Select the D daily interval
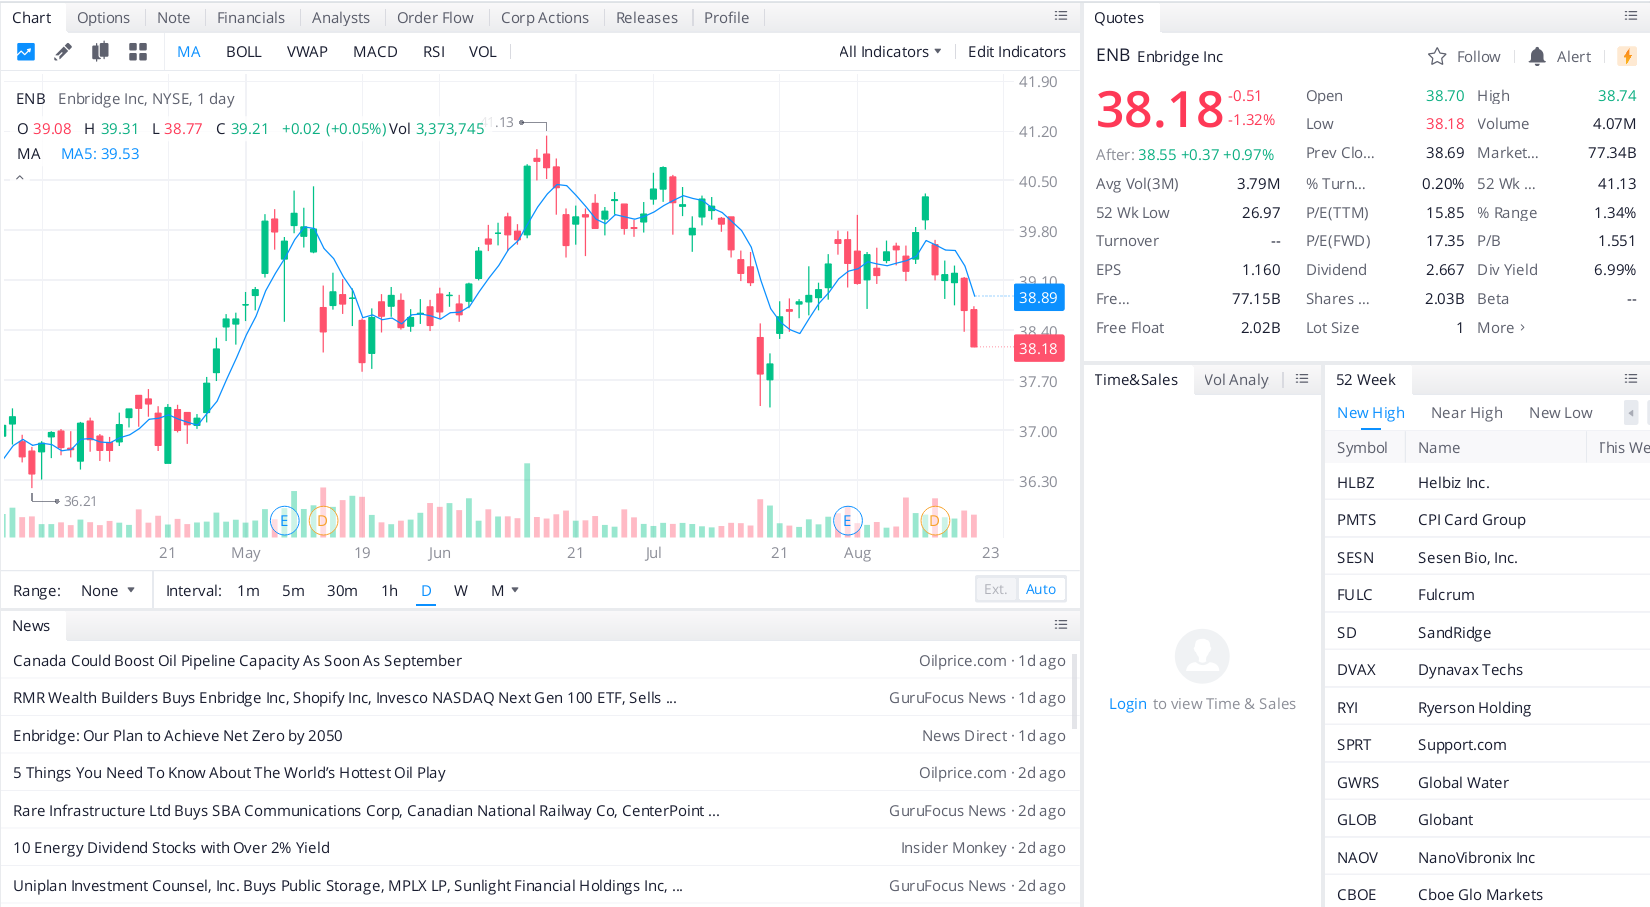This screenshot has width=1650, height=907. click(x=426, y=591)
